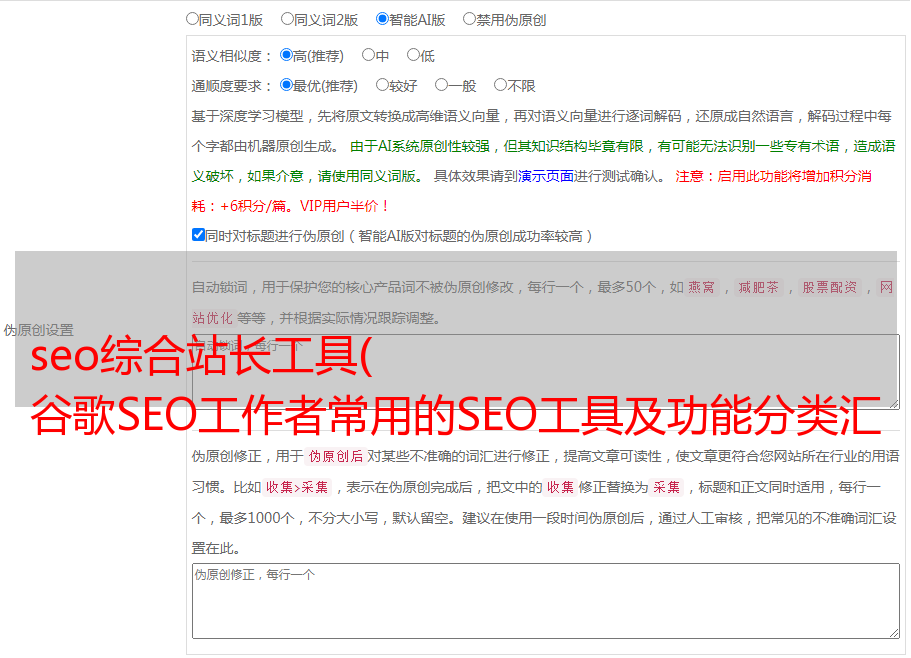
Task: Click into the 伪原创修正 textarea
Action: click(546, 601)
